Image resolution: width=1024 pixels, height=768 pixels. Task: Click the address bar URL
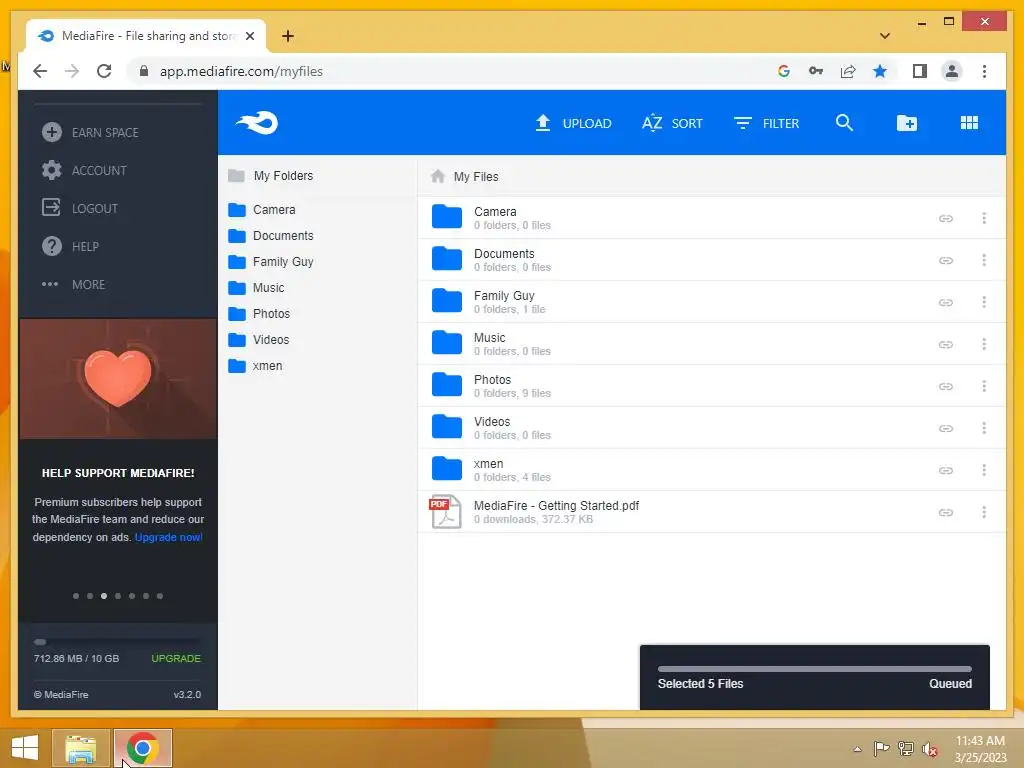click(x=241, y=71)
